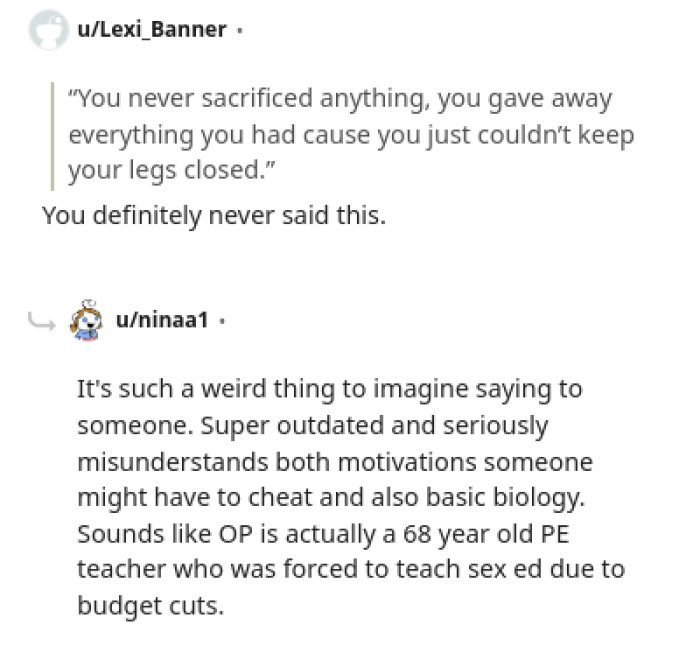Click the words "Sounds like OP" in reply
The width and height of the screenshot is (700, 667).
coord(155,533)
